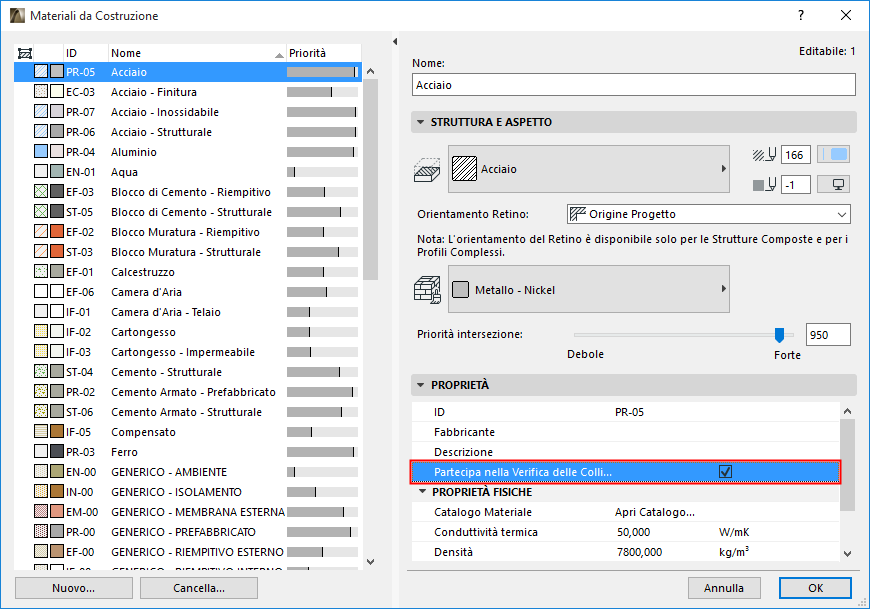Click the Metallo - Nickel surface preview swatch
The image size is (870, 609).
tap(461, 290)
